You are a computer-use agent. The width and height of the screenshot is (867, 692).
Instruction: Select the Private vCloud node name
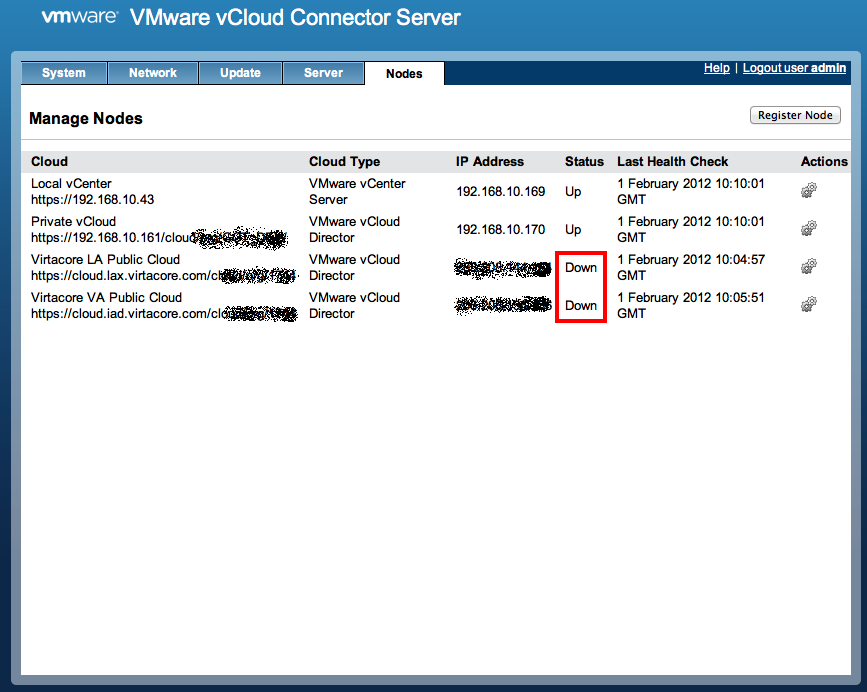pyautogui.click(x=74, y=221)
